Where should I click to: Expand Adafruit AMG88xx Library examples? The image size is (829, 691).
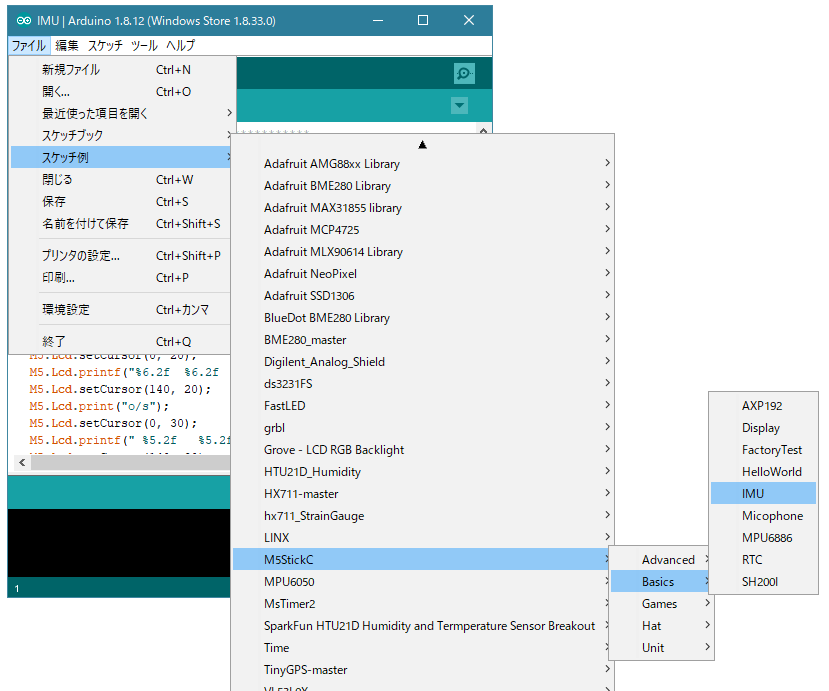(423, 163)
